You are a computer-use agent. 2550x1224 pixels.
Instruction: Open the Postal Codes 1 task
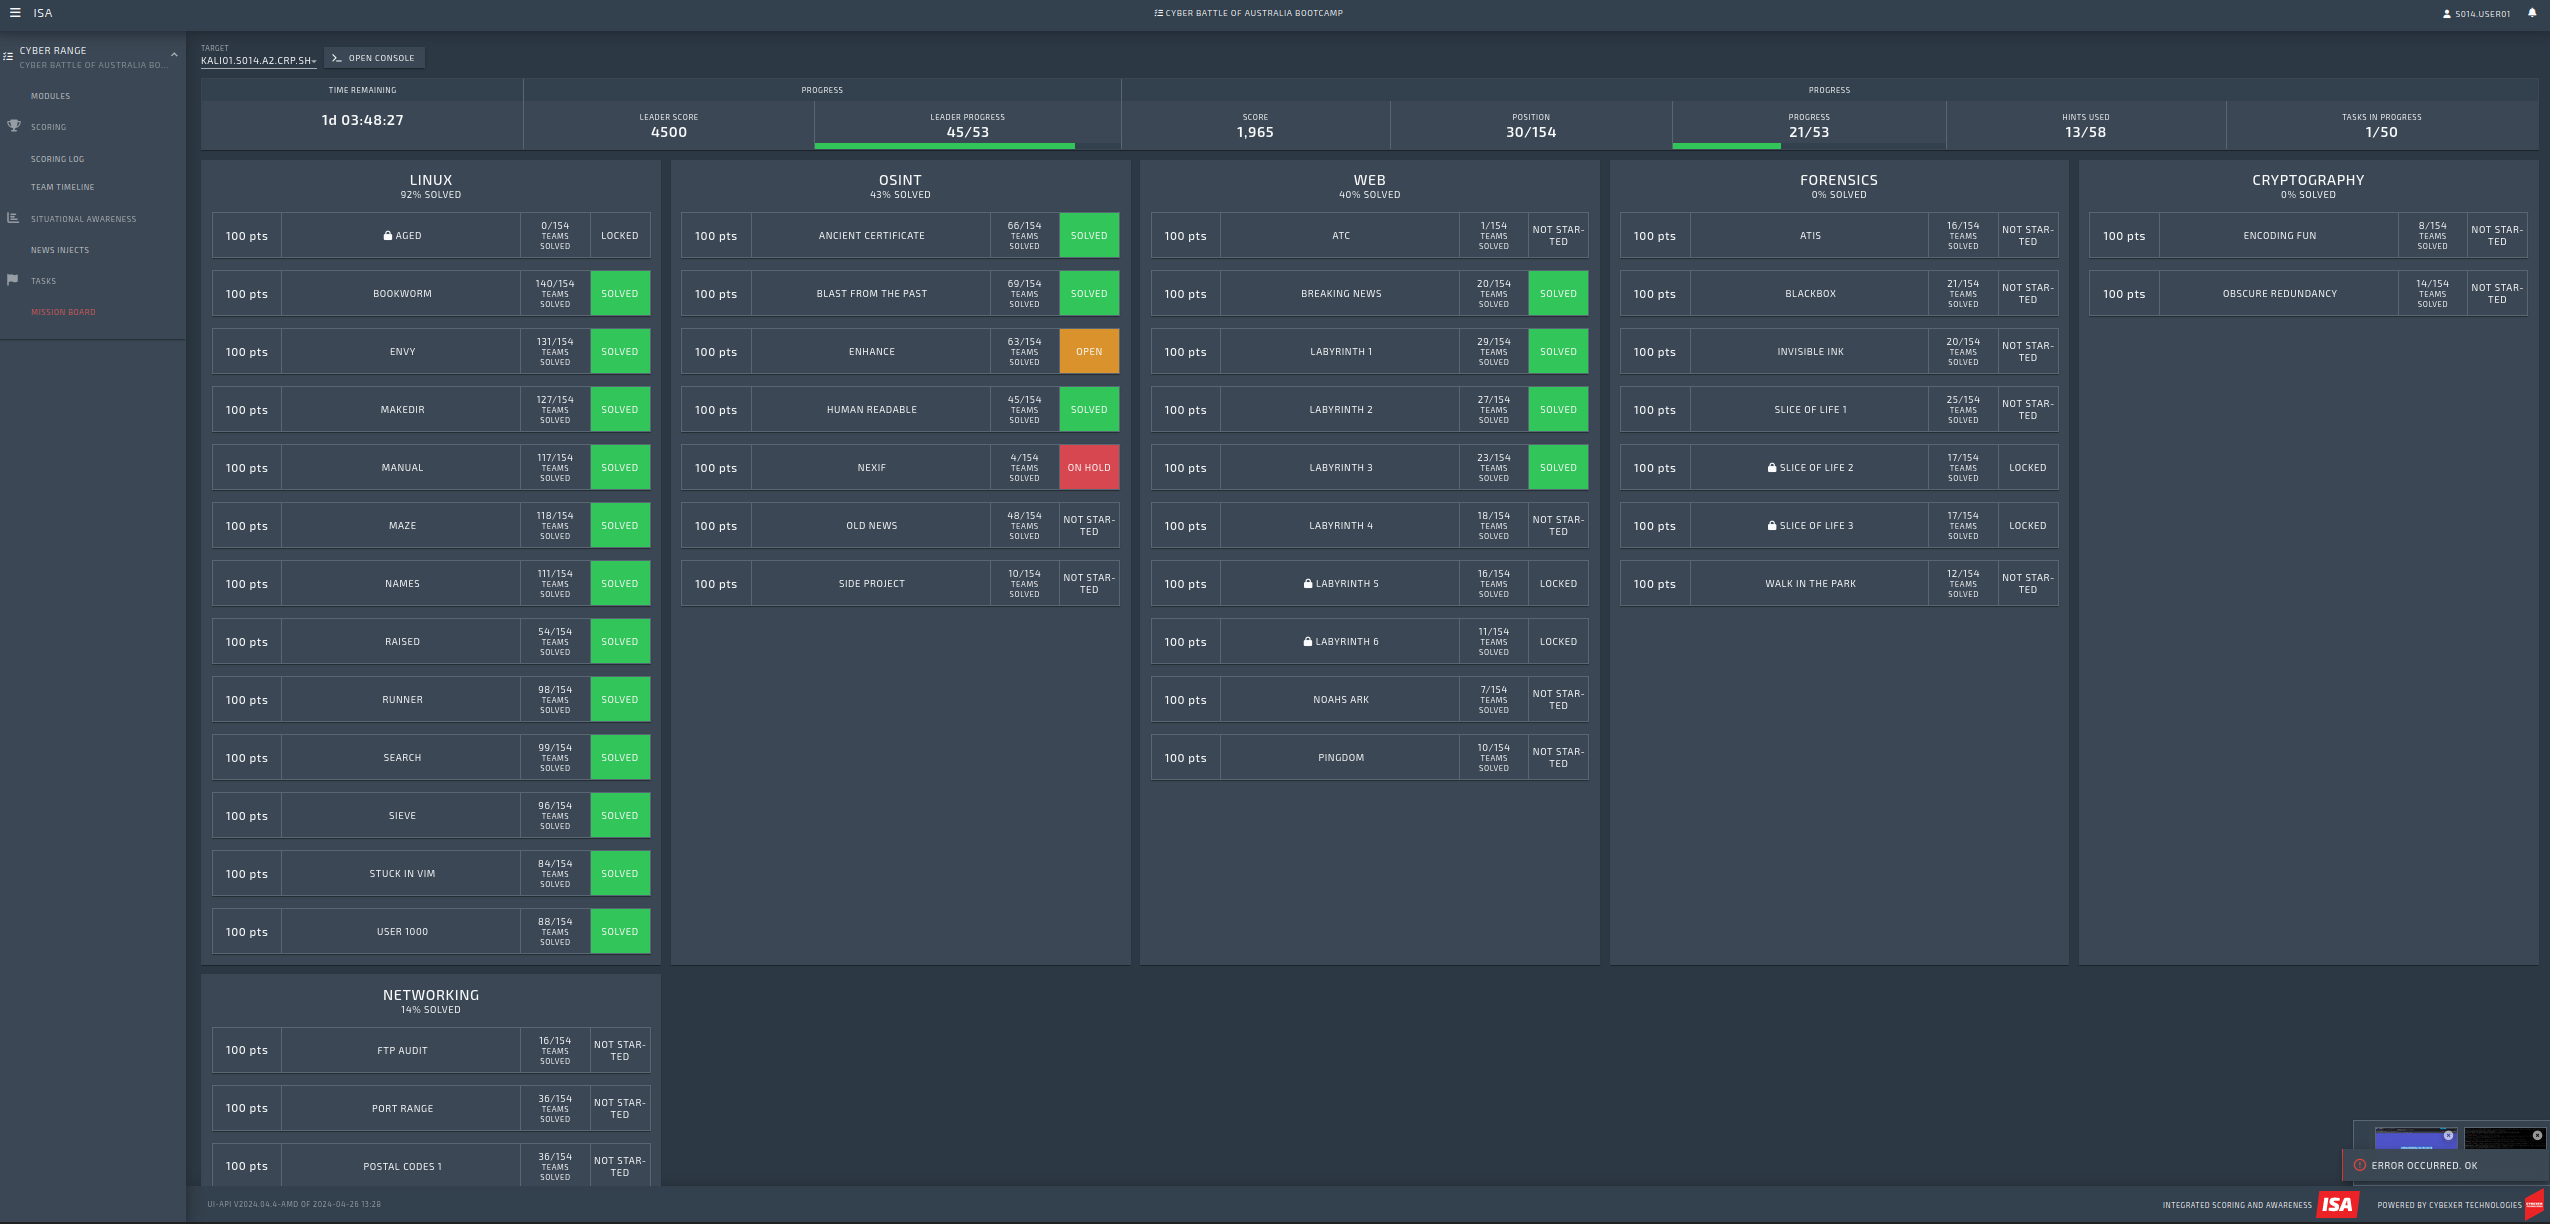[x=431, y=1166]
